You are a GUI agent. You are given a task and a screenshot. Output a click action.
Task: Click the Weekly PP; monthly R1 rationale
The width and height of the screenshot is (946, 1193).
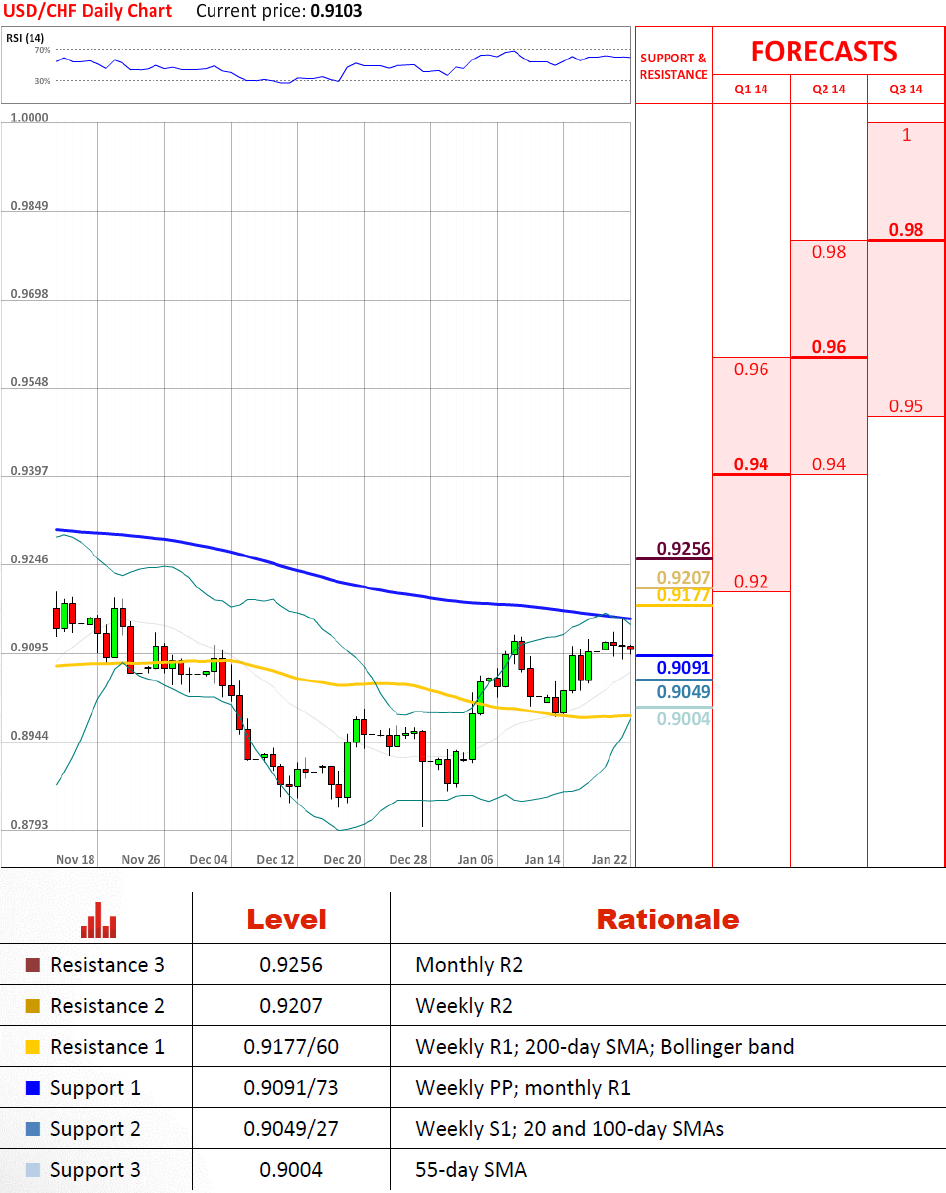pyautogui.click(x=523, y=1088)
